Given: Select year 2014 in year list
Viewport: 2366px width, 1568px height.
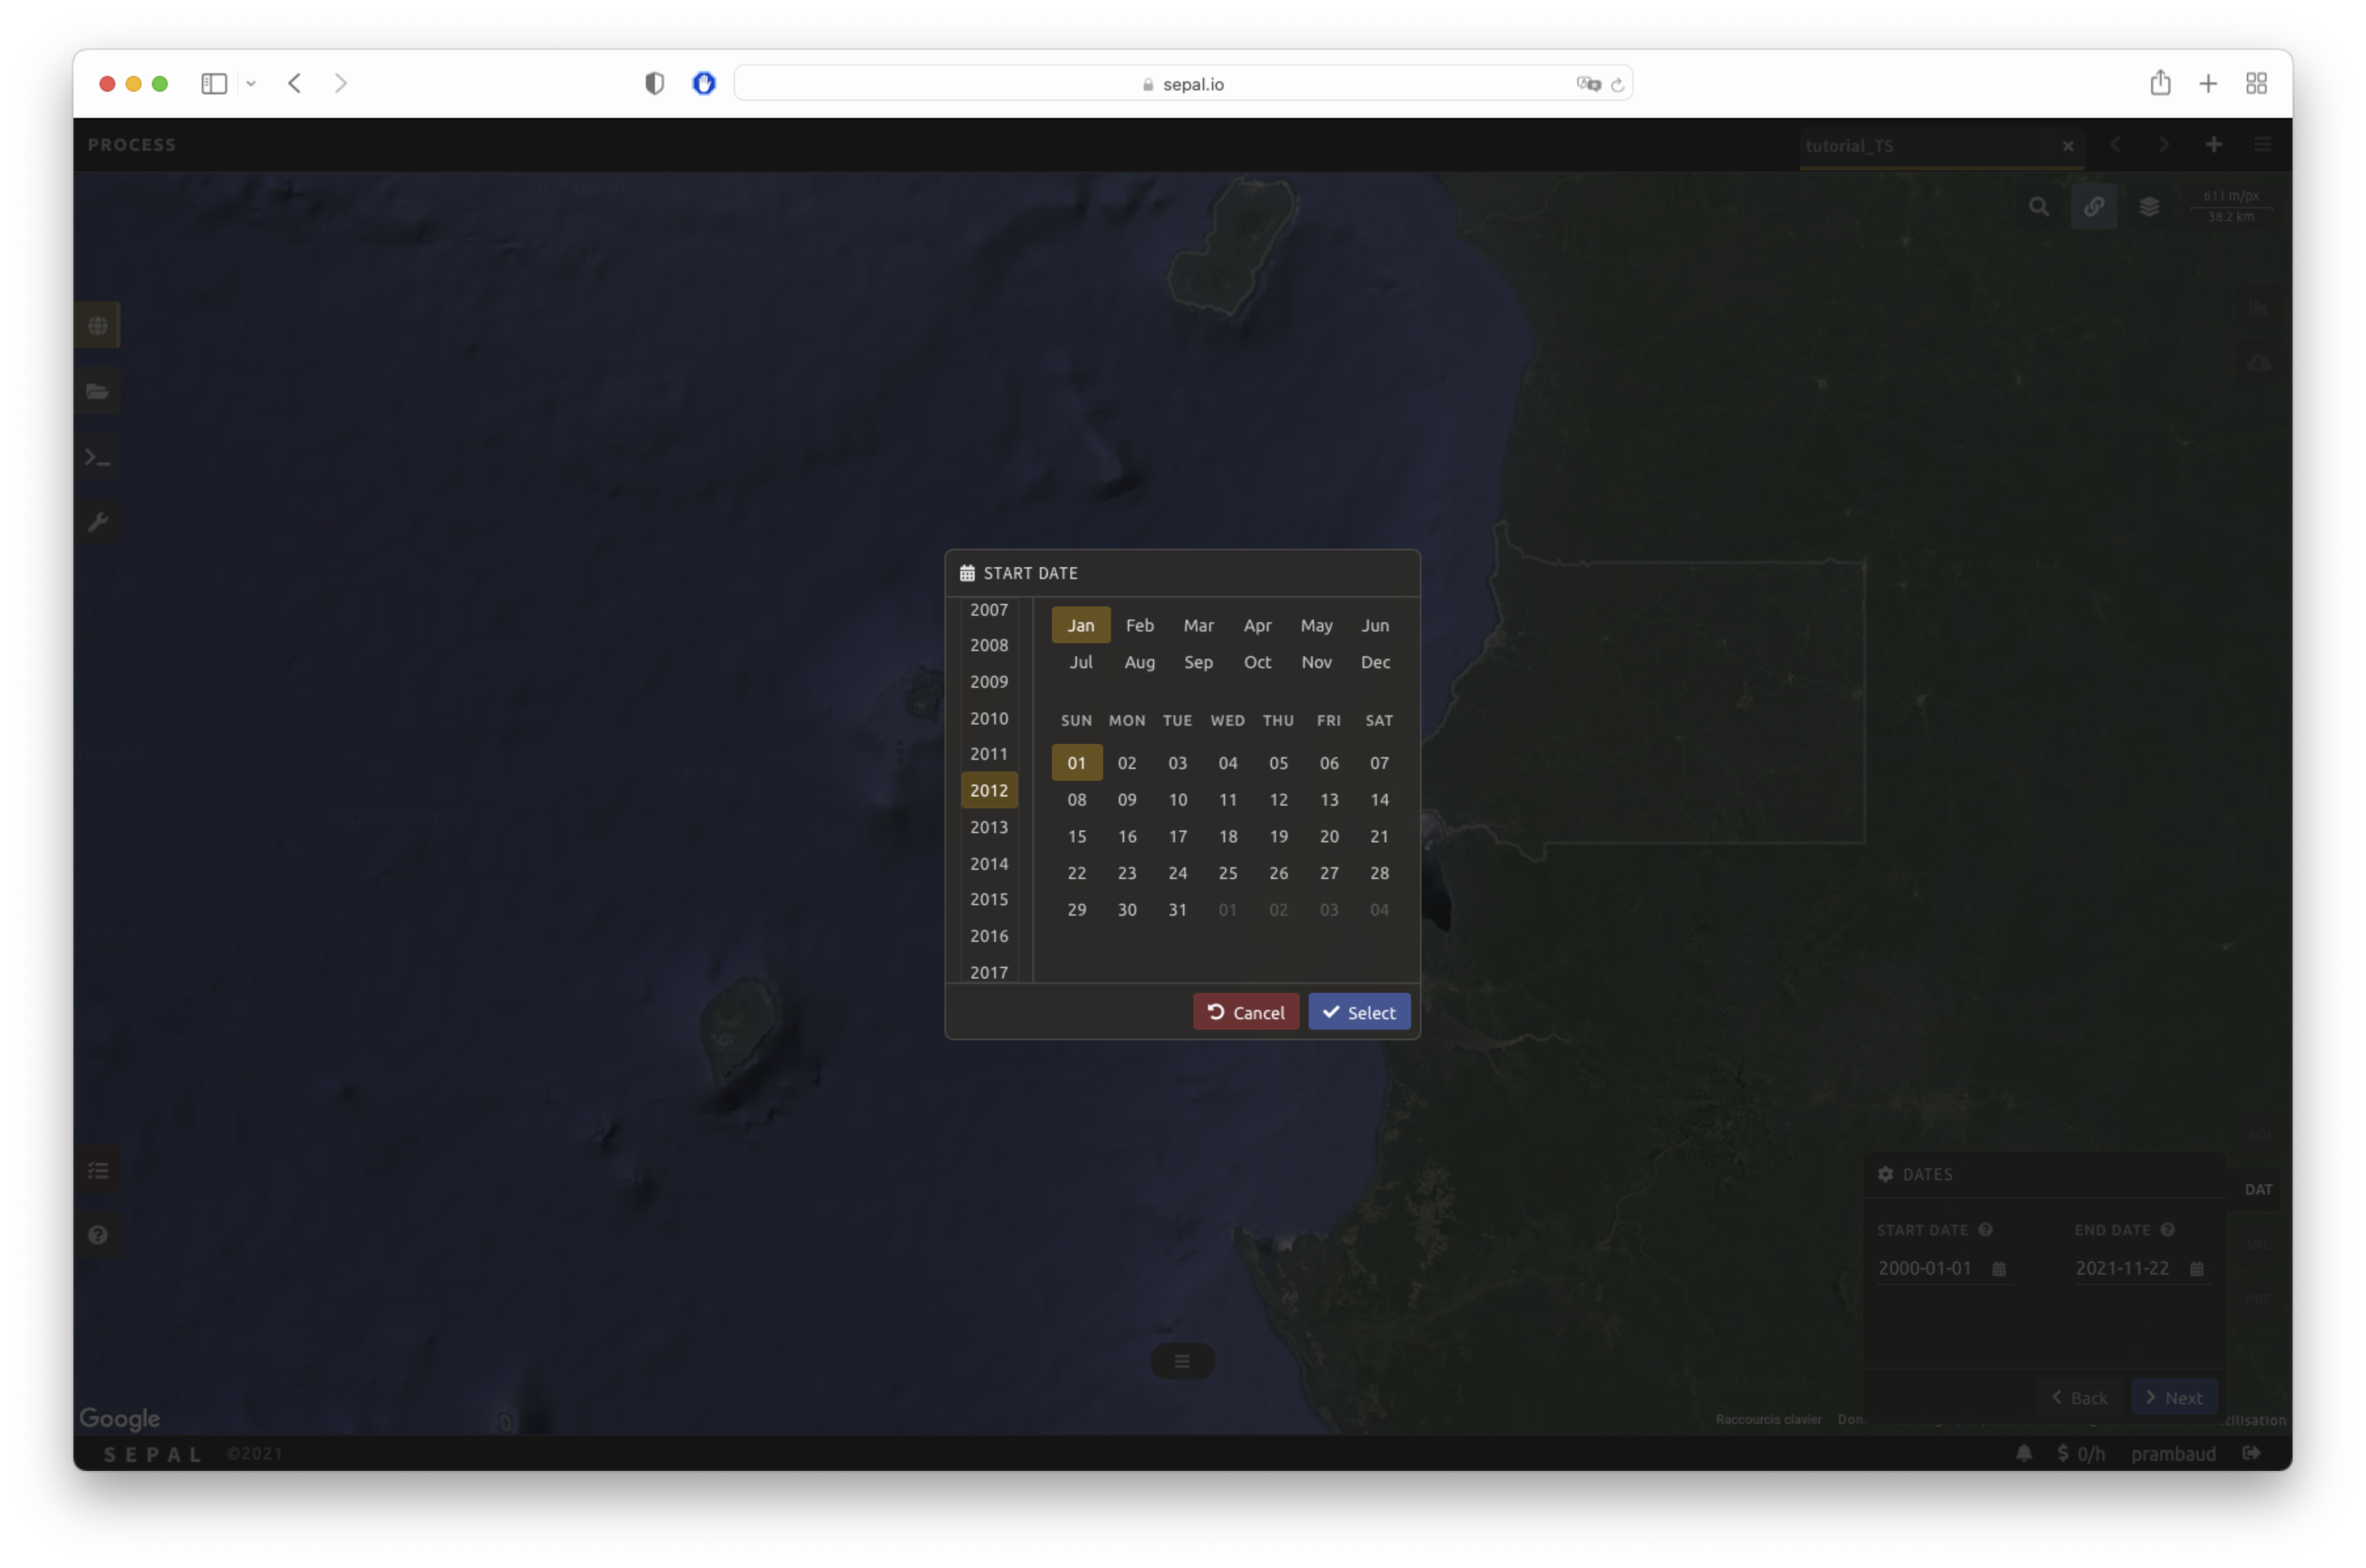Looking at the screenshot, I should pos(988,863).
